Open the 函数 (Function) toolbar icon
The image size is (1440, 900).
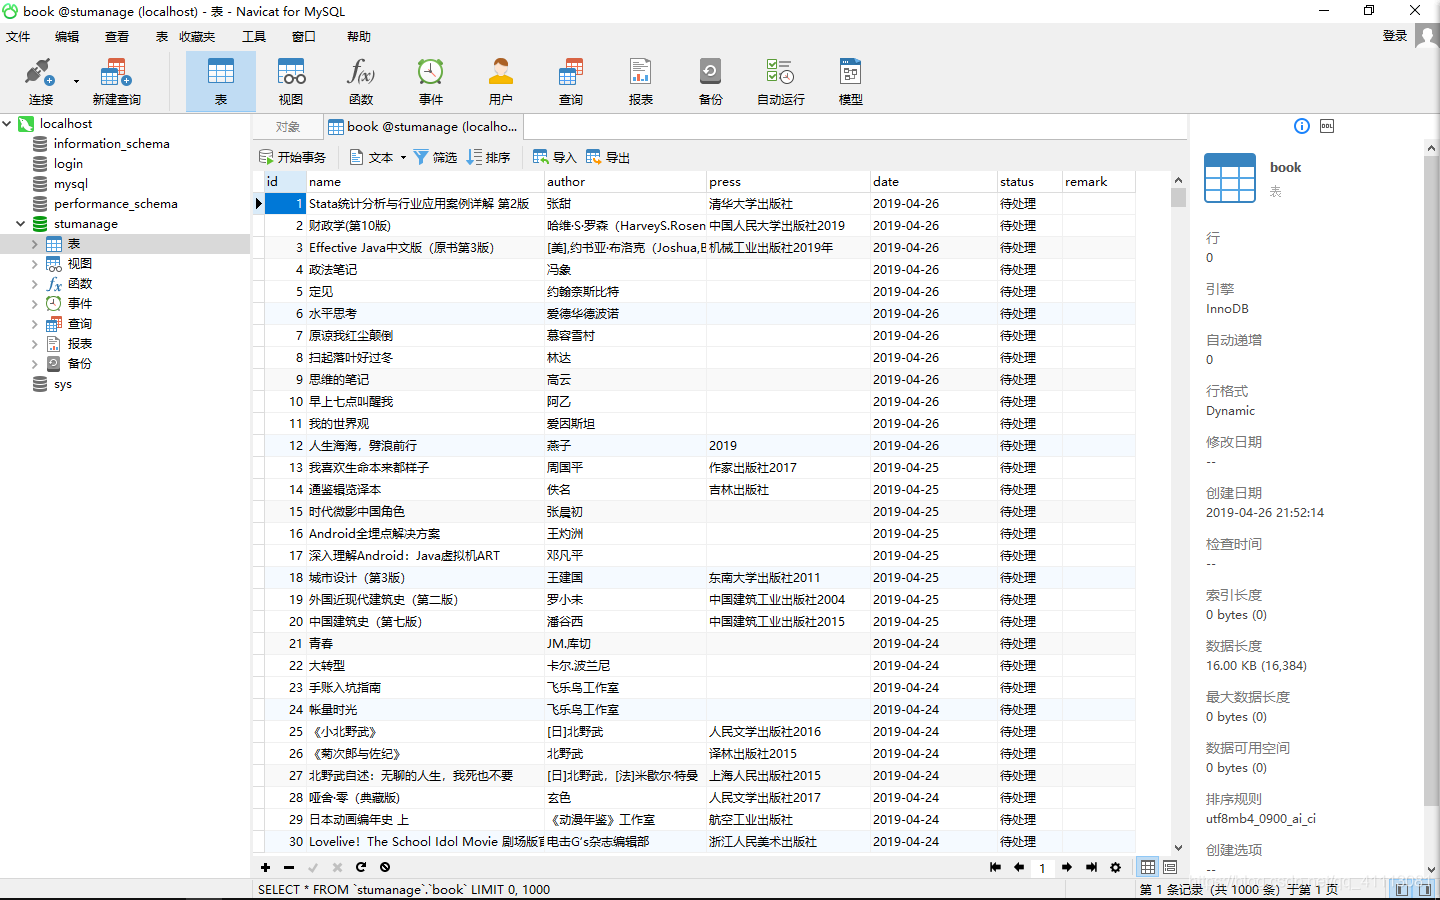[361, 81]
